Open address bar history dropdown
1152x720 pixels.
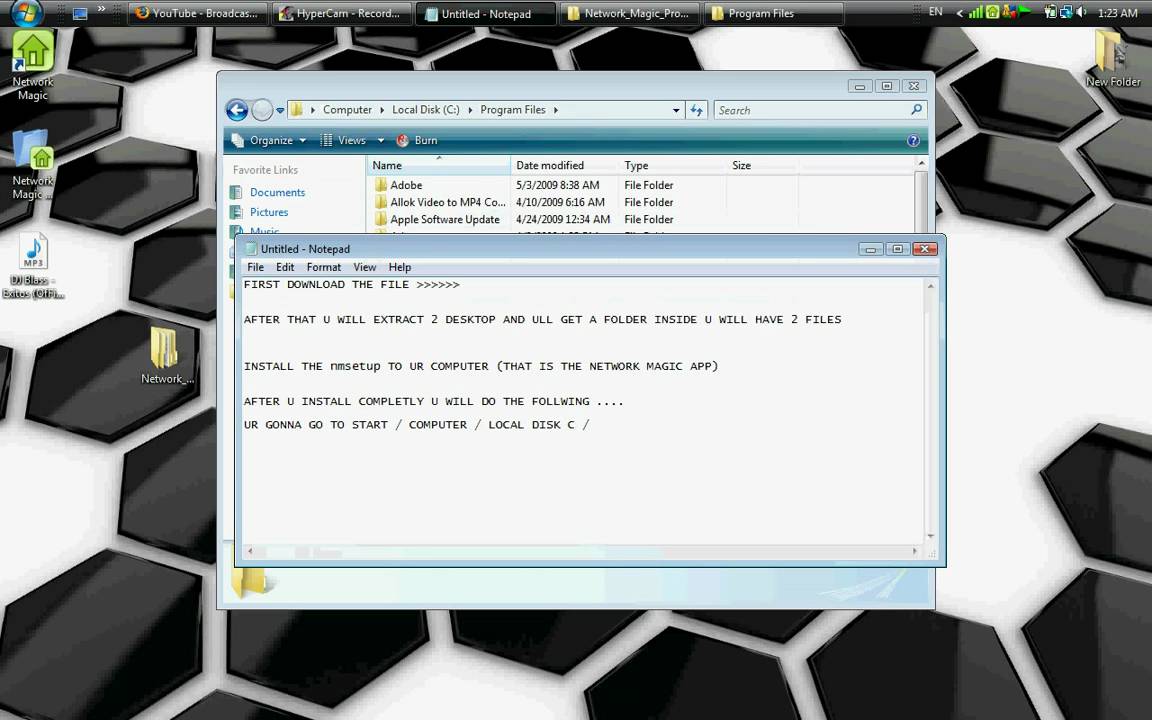click(676, 110)
